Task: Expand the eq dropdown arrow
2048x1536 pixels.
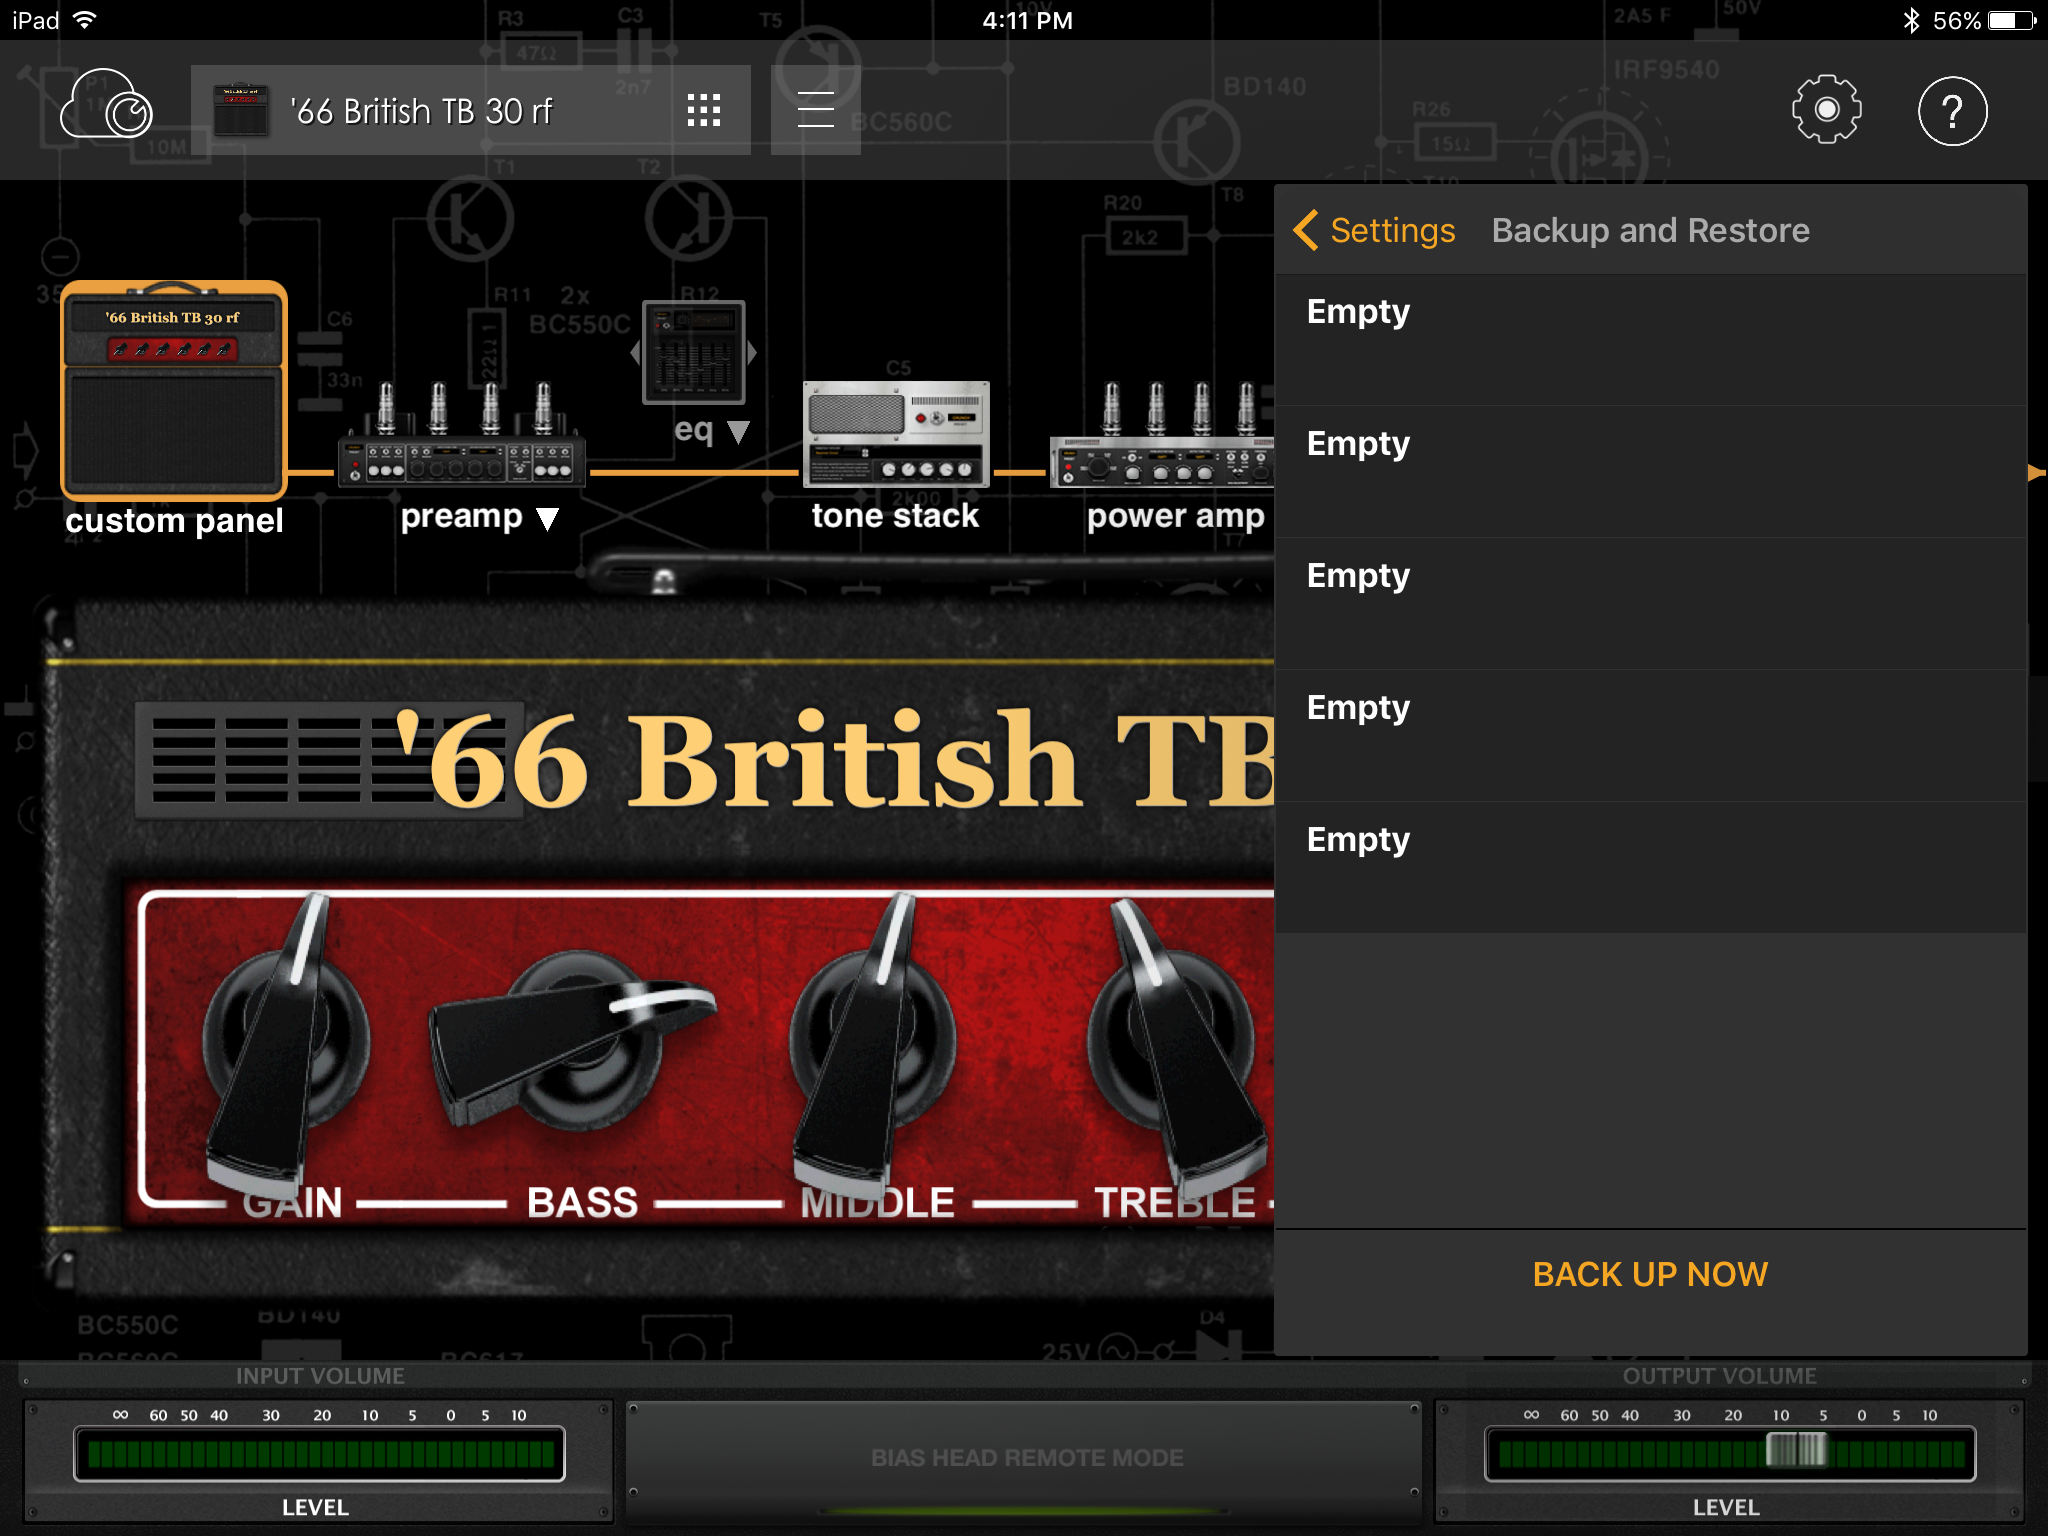Action: [x=738, y=432]
